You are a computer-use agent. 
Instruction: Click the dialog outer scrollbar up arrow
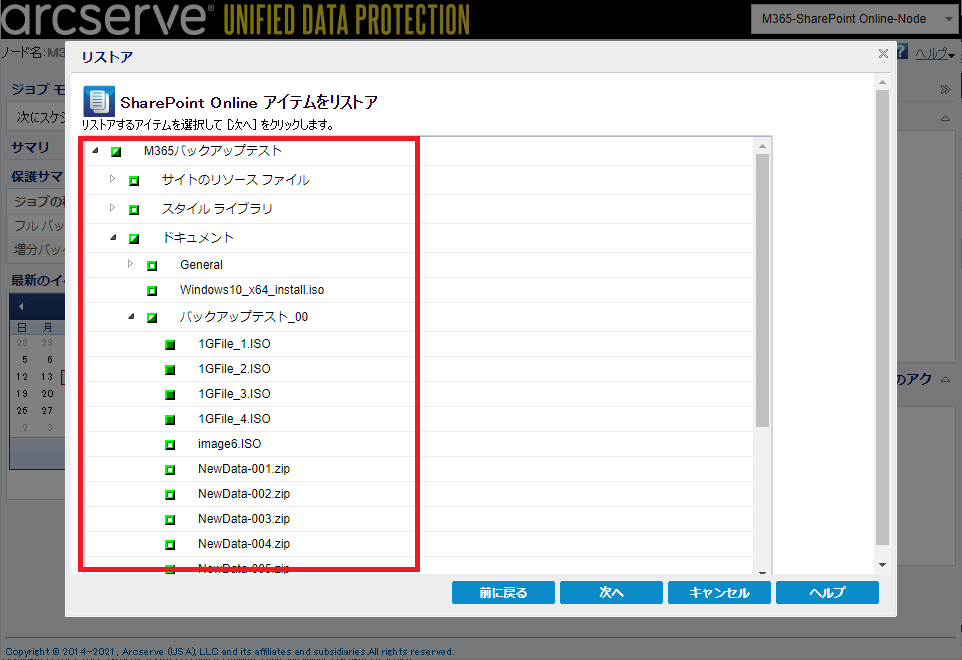882,82
